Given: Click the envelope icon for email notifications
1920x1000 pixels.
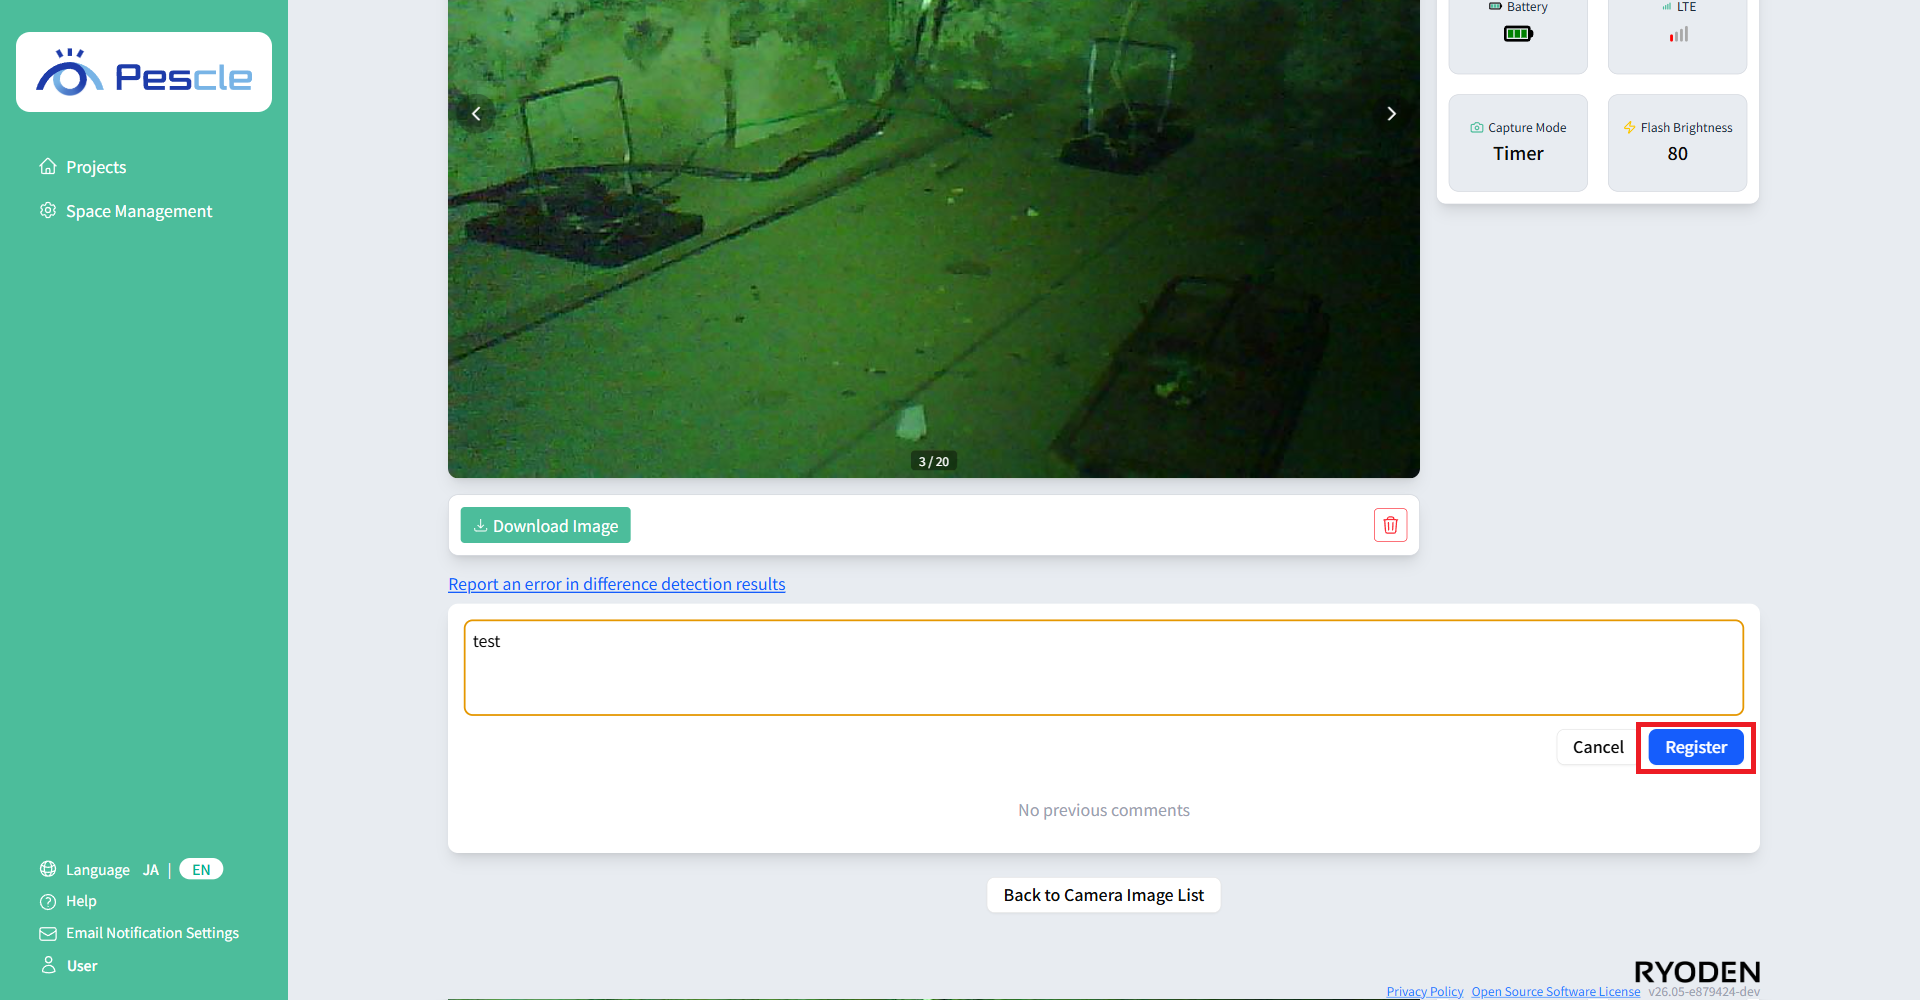Looking at the screenshot, I should (x=48, y=933).
